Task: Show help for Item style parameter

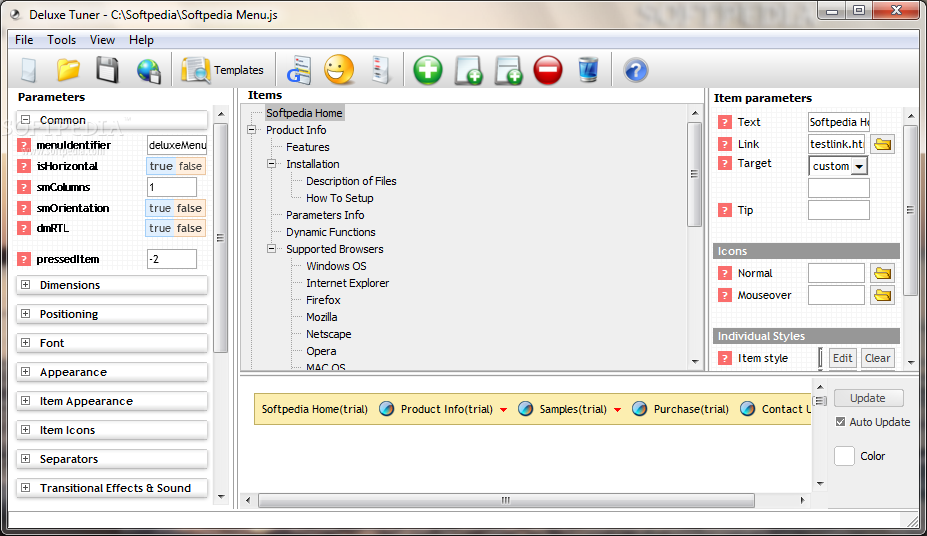Action: point(725,358)
